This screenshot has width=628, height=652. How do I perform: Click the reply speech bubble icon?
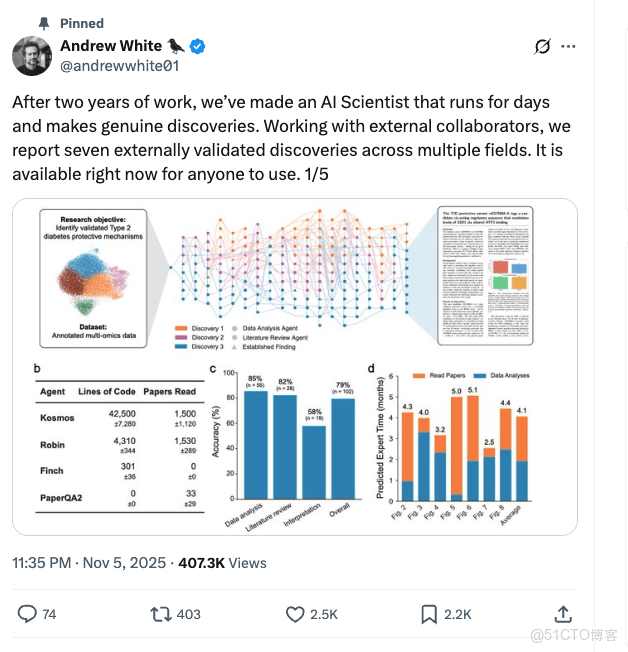coord(28,614)
